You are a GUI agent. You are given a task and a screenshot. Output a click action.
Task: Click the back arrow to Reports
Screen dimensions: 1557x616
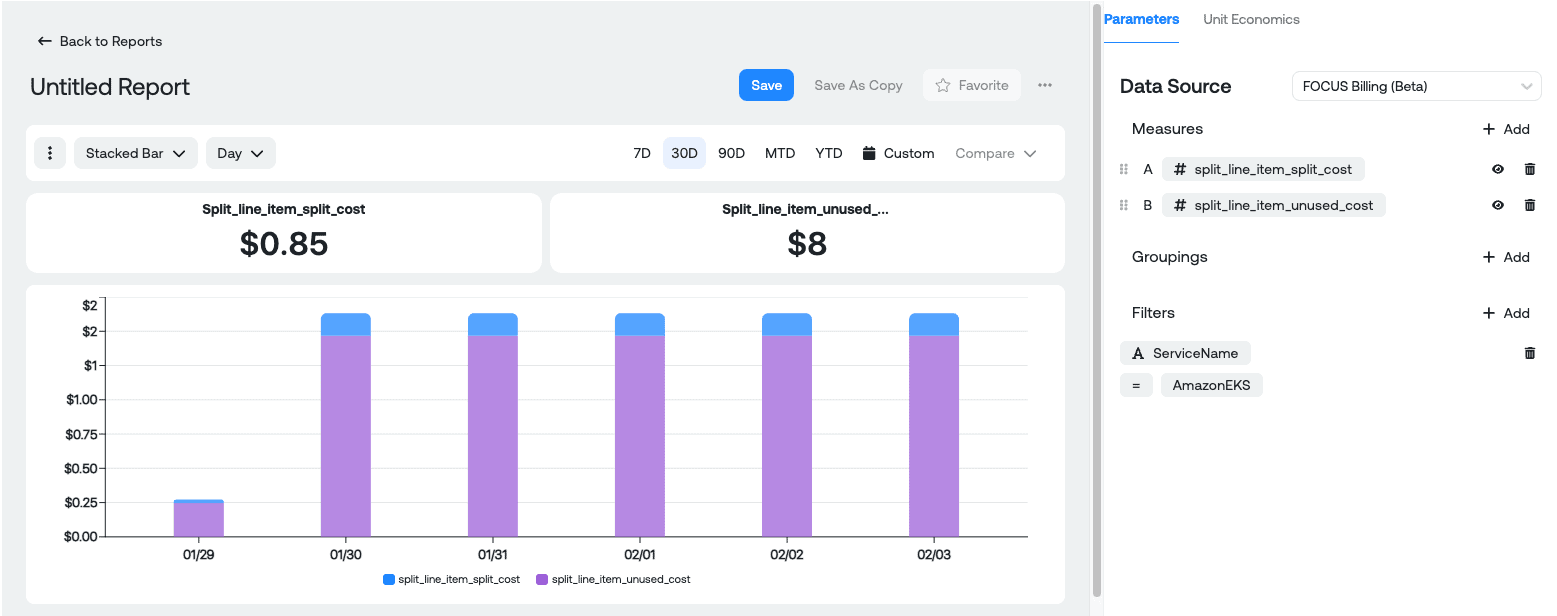point(44,41)
